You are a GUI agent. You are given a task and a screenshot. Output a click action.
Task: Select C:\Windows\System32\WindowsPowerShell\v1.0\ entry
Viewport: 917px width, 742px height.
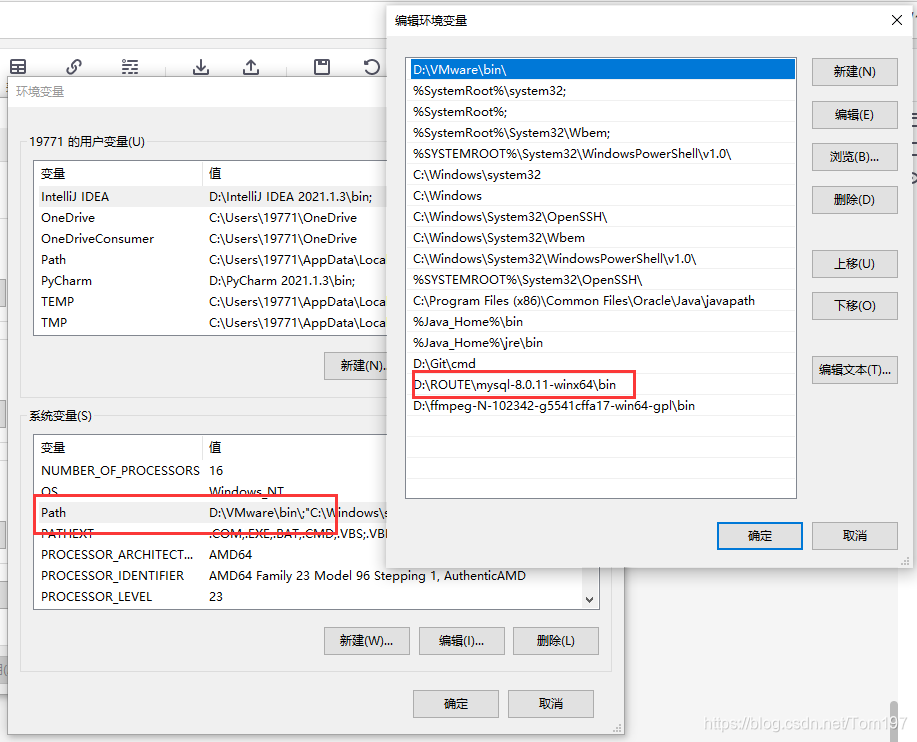602,259
